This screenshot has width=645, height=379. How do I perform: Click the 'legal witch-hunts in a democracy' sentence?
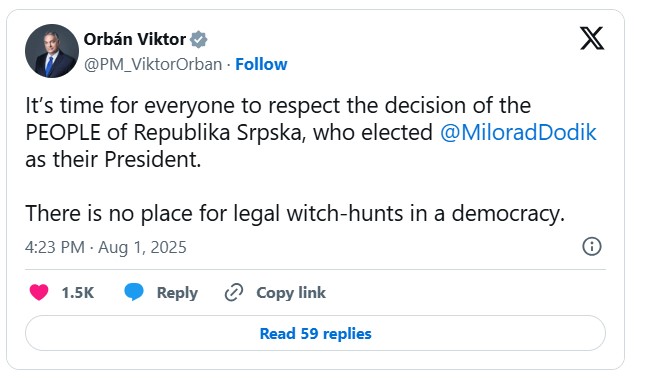pos(295,214)
